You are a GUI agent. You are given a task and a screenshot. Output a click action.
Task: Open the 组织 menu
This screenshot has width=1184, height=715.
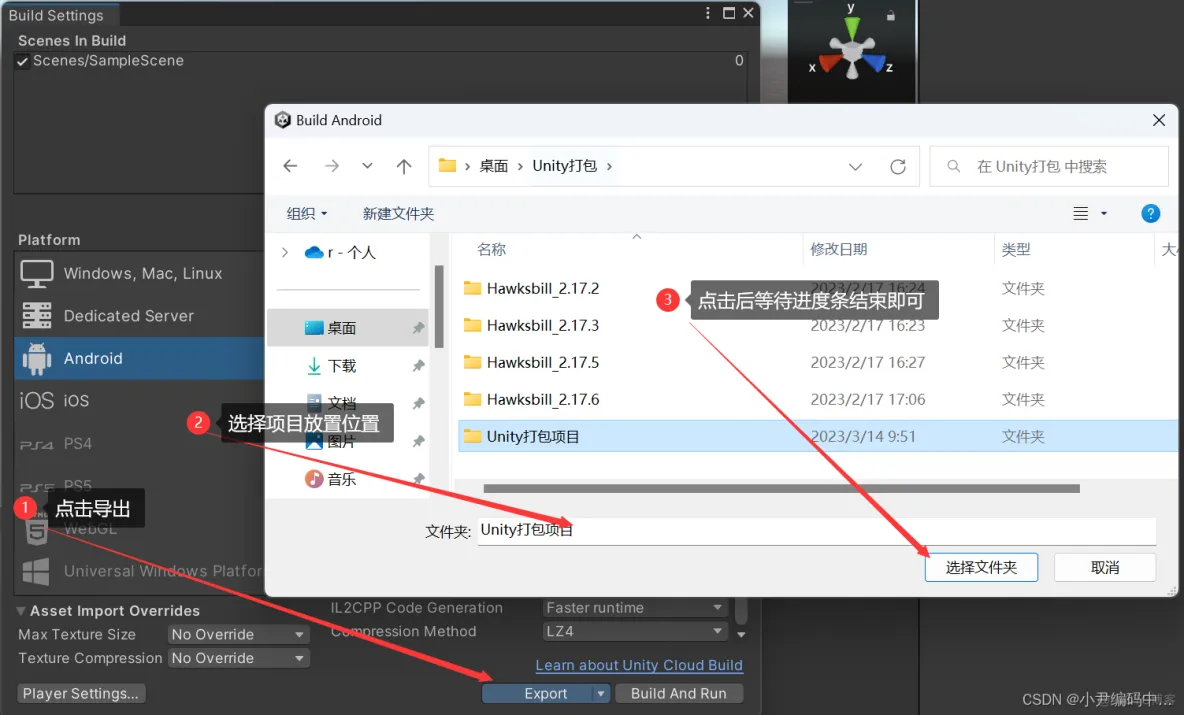click(x=307, y=214)
